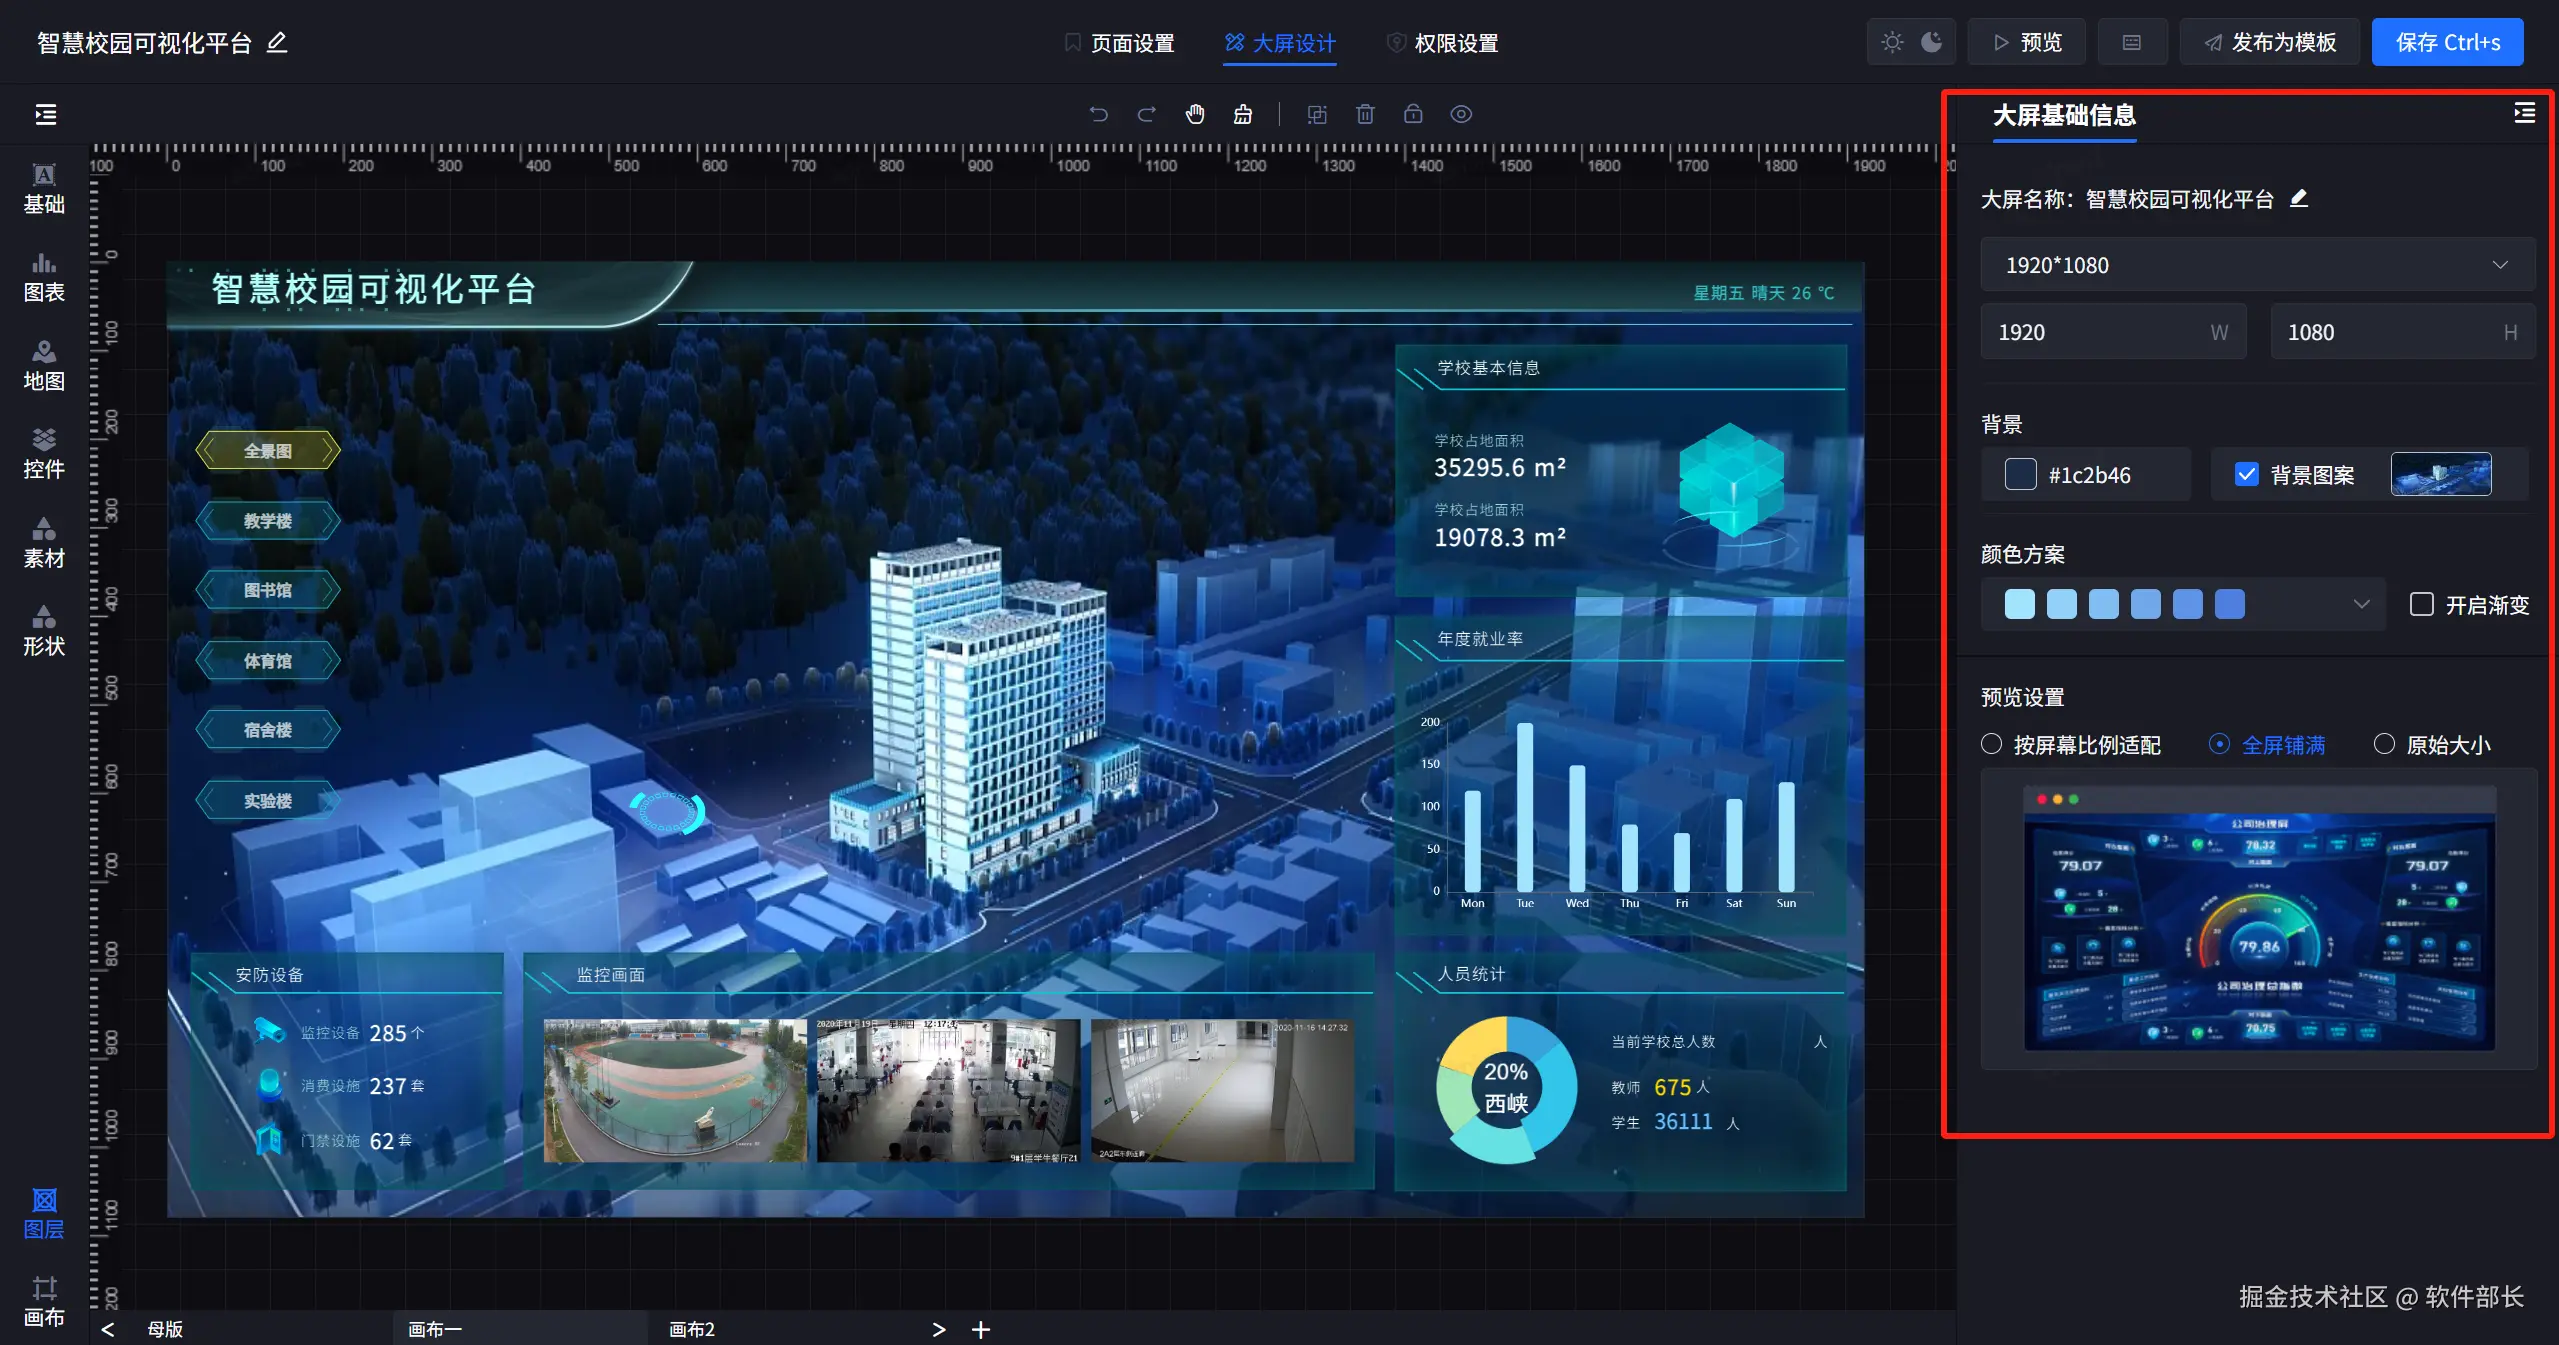Click 发布为模板 button
This screenshot has height=1345, width=2559.
[x=2270, y=42]
